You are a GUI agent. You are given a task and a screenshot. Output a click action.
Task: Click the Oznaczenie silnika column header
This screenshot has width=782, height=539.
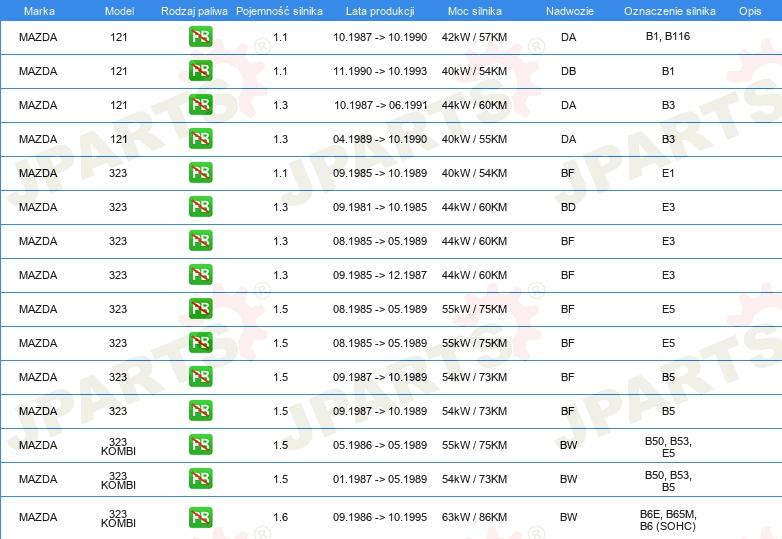point(669,11)
